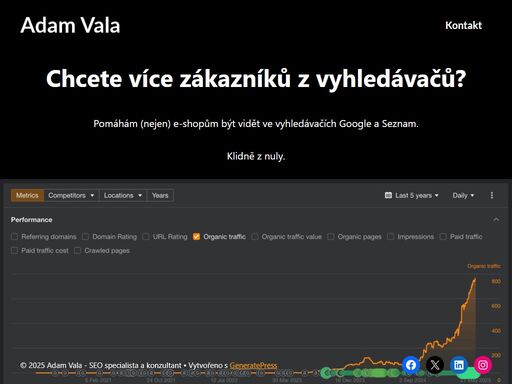Open the Kontakt menu link

pyautogui.click(x=463, y=25)
